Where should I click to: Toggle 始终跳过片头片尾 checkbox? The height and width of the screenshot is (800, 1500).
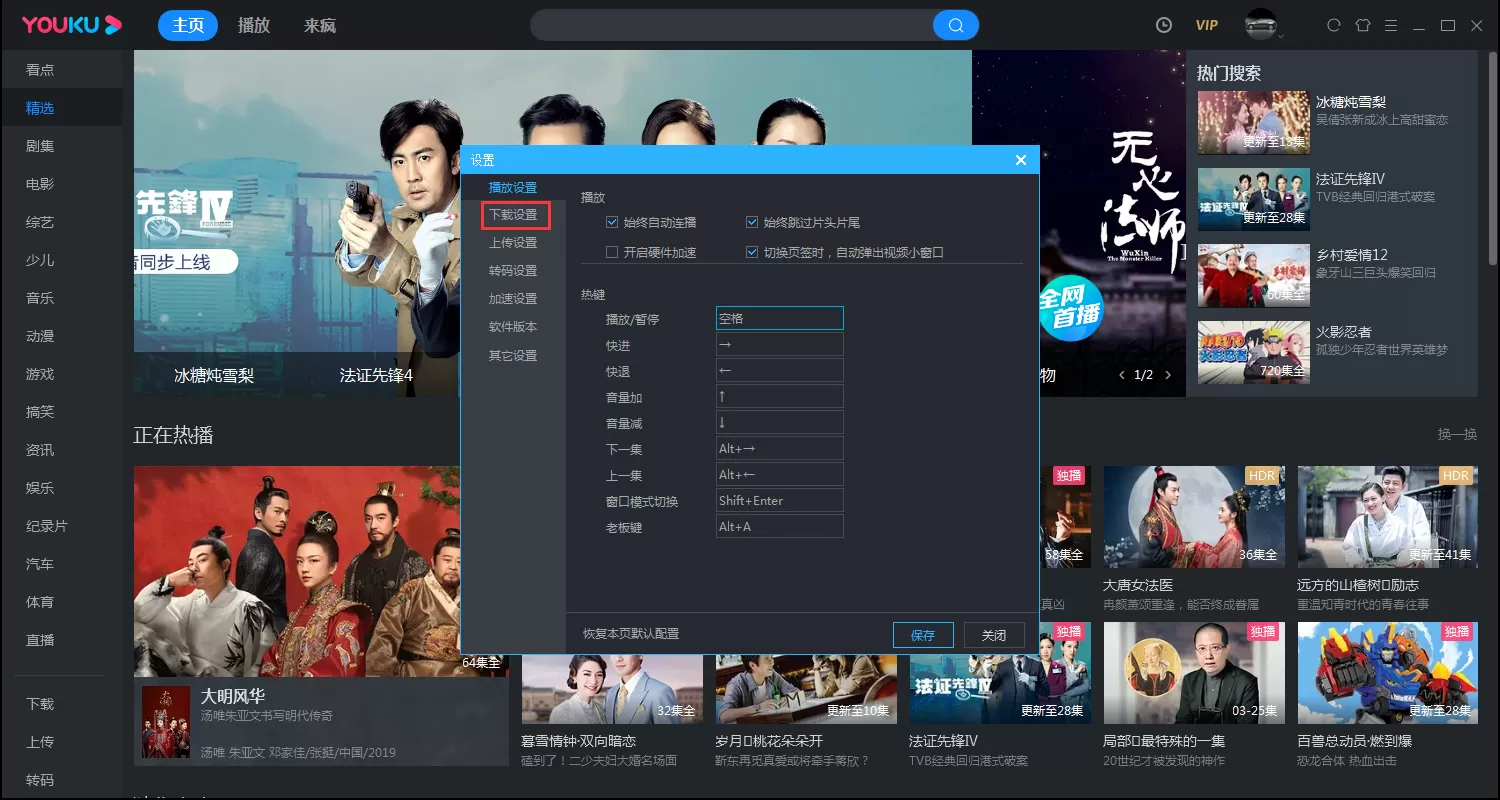(752, 222)
